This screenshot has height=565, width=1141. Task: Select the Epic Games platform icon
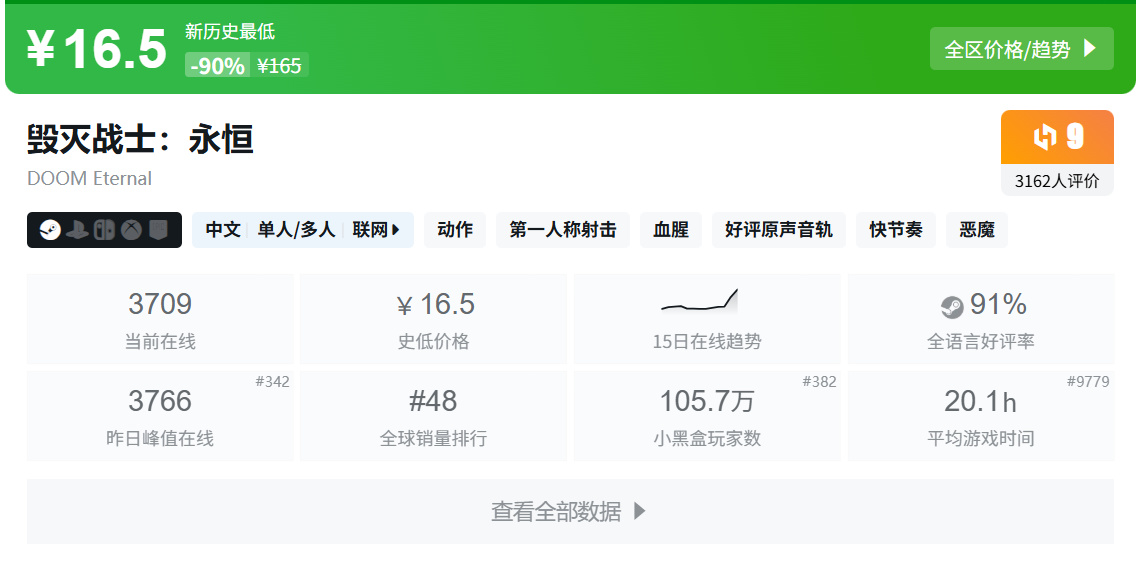click(158, 230)
